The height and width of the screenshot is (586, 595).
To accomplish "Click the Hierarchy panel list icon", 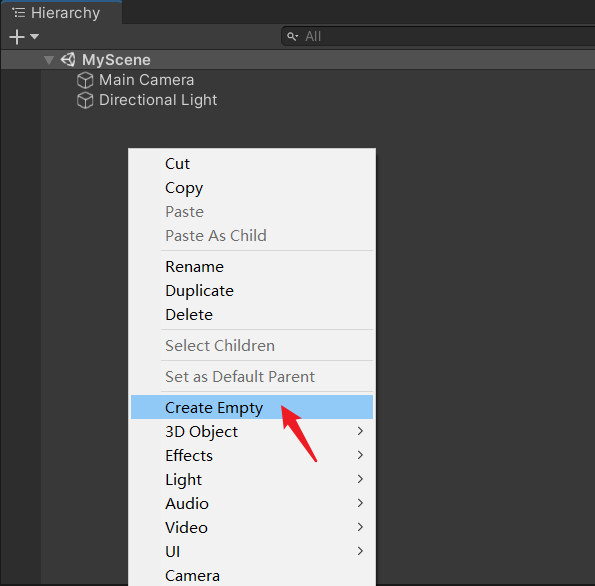I will click(19, 13).
